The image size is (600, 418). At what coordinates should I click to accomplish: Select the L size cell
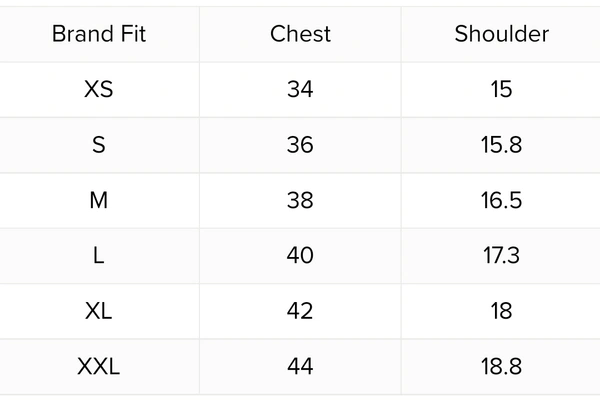tap(99, 255)
